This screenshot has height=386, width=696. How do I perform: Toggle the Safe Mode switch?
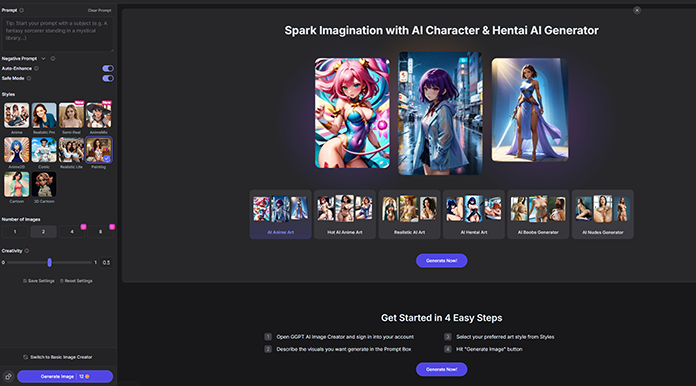pyautogui.click(x=108, y=79)
